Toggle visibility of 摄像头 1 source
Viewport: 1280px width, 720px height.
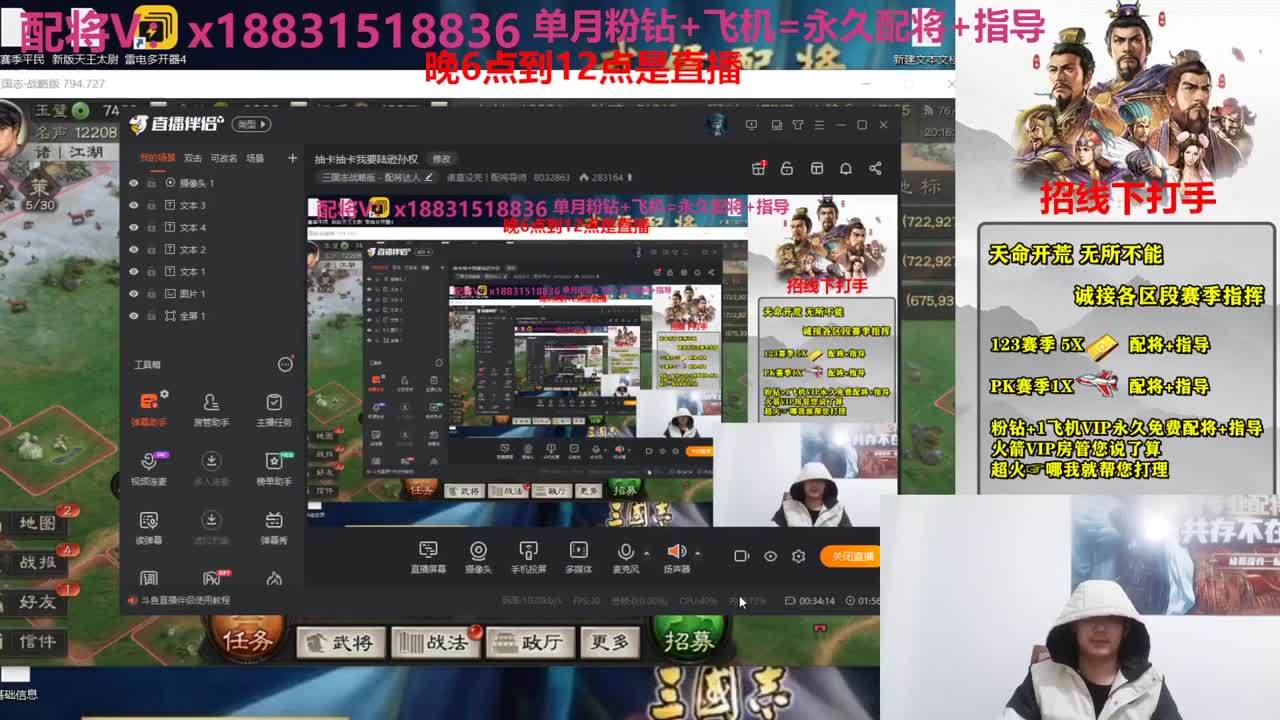[133, 183]
